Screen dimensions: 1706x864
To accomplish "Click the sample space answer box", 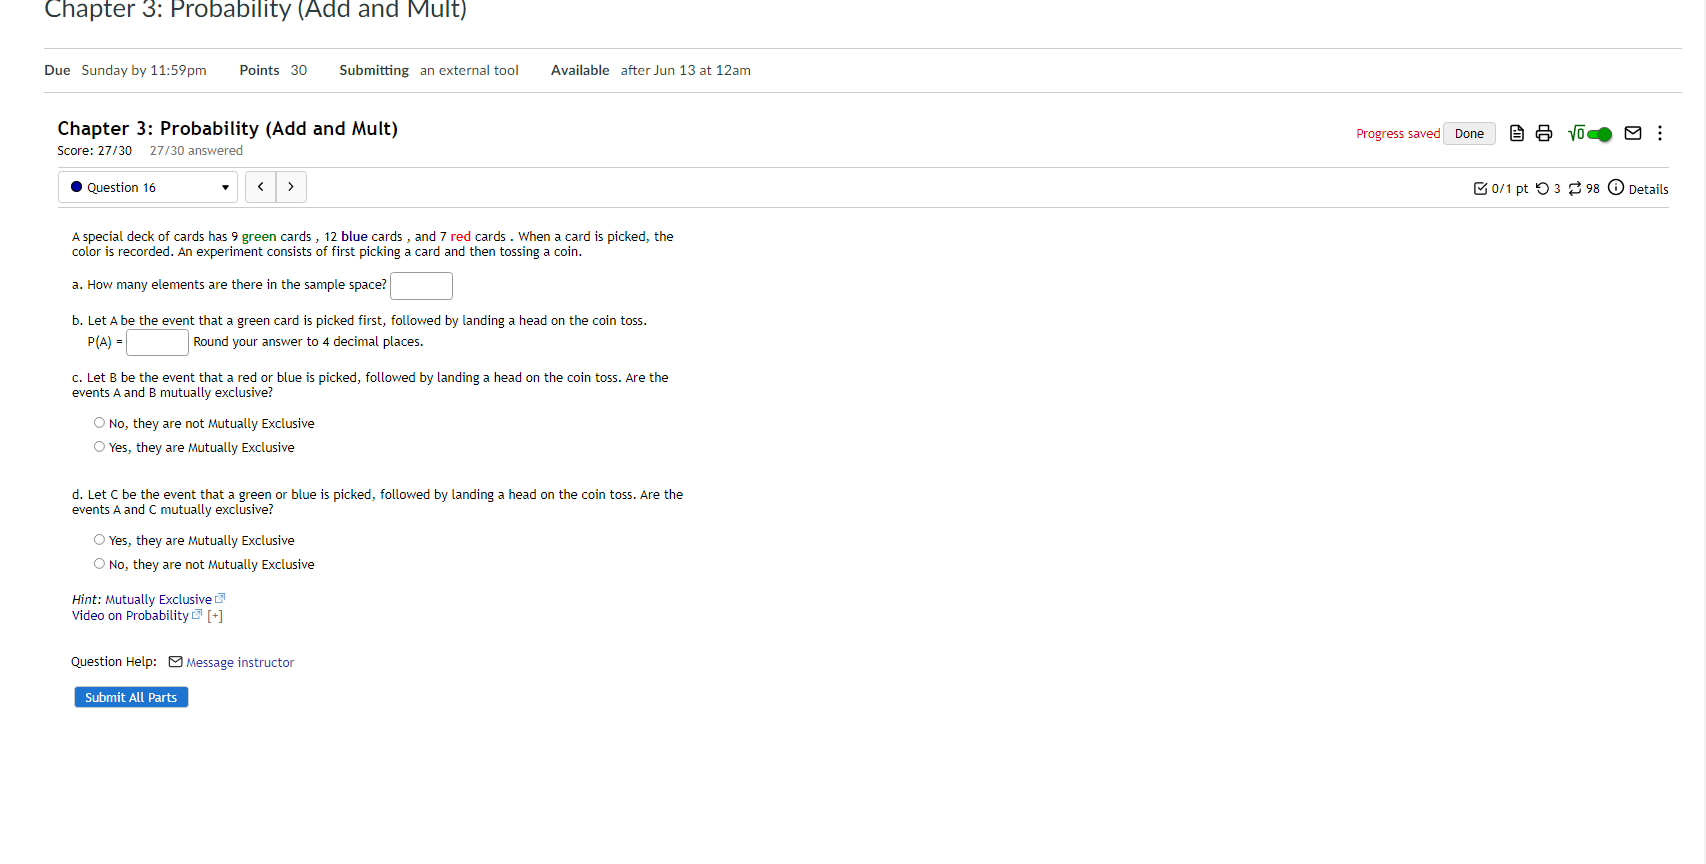I will [x=421, y=286].
